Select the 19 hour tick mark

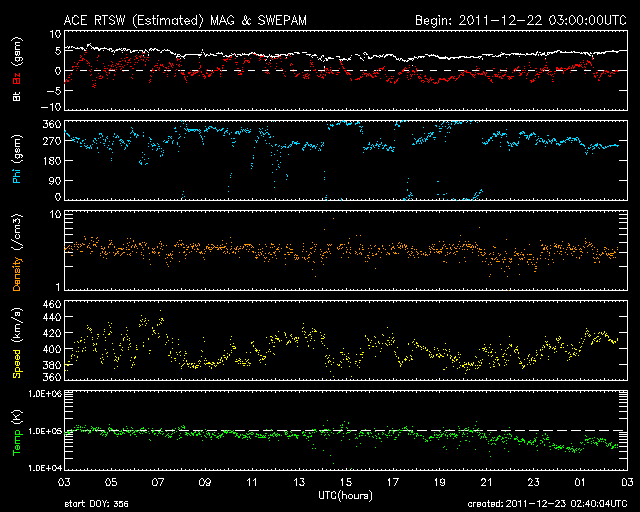439,482
